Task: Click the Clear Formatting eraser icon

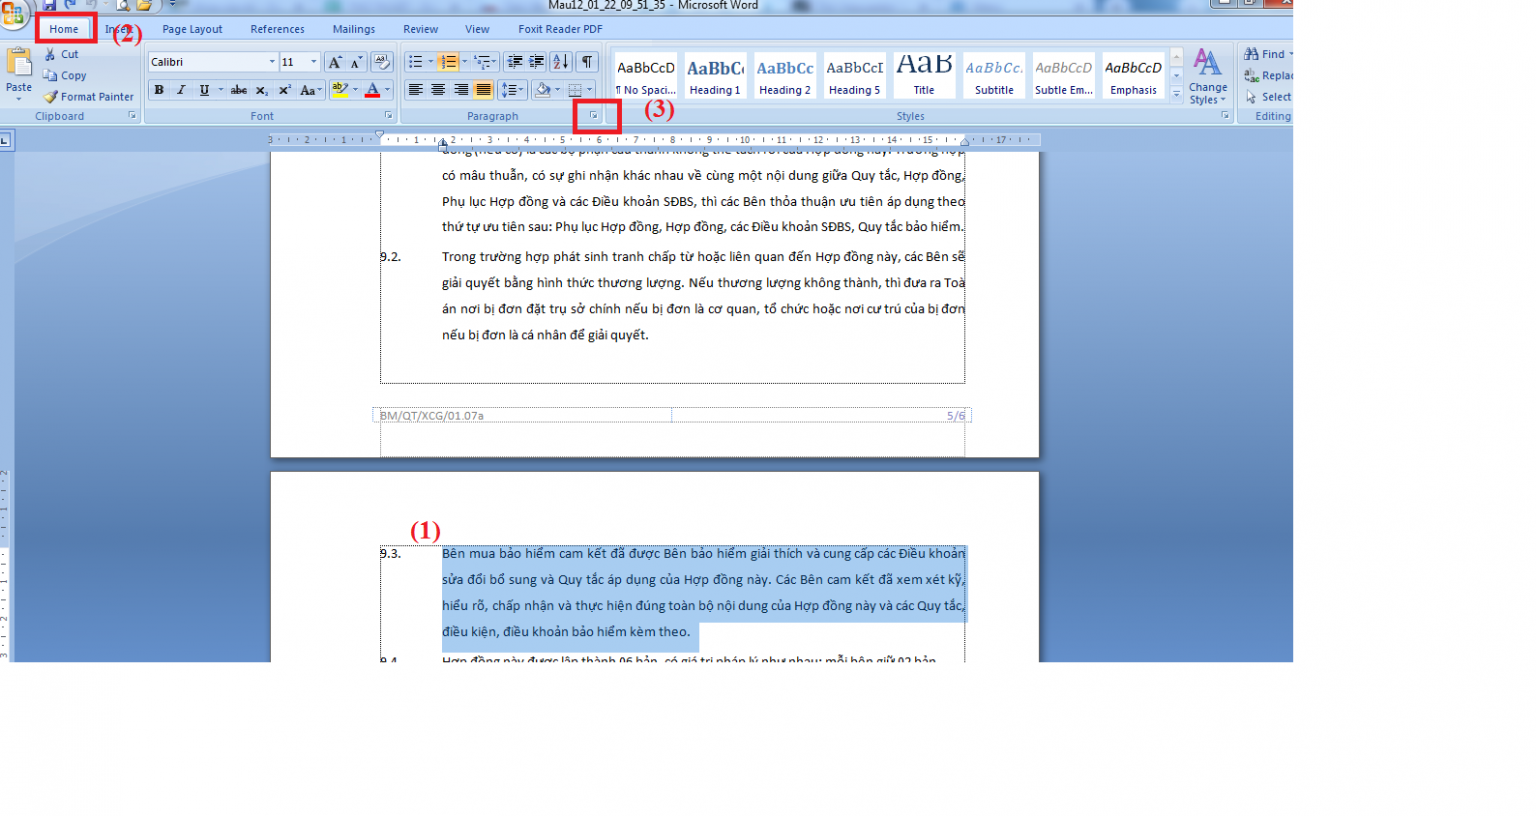Action: click(x=381, y=62)
